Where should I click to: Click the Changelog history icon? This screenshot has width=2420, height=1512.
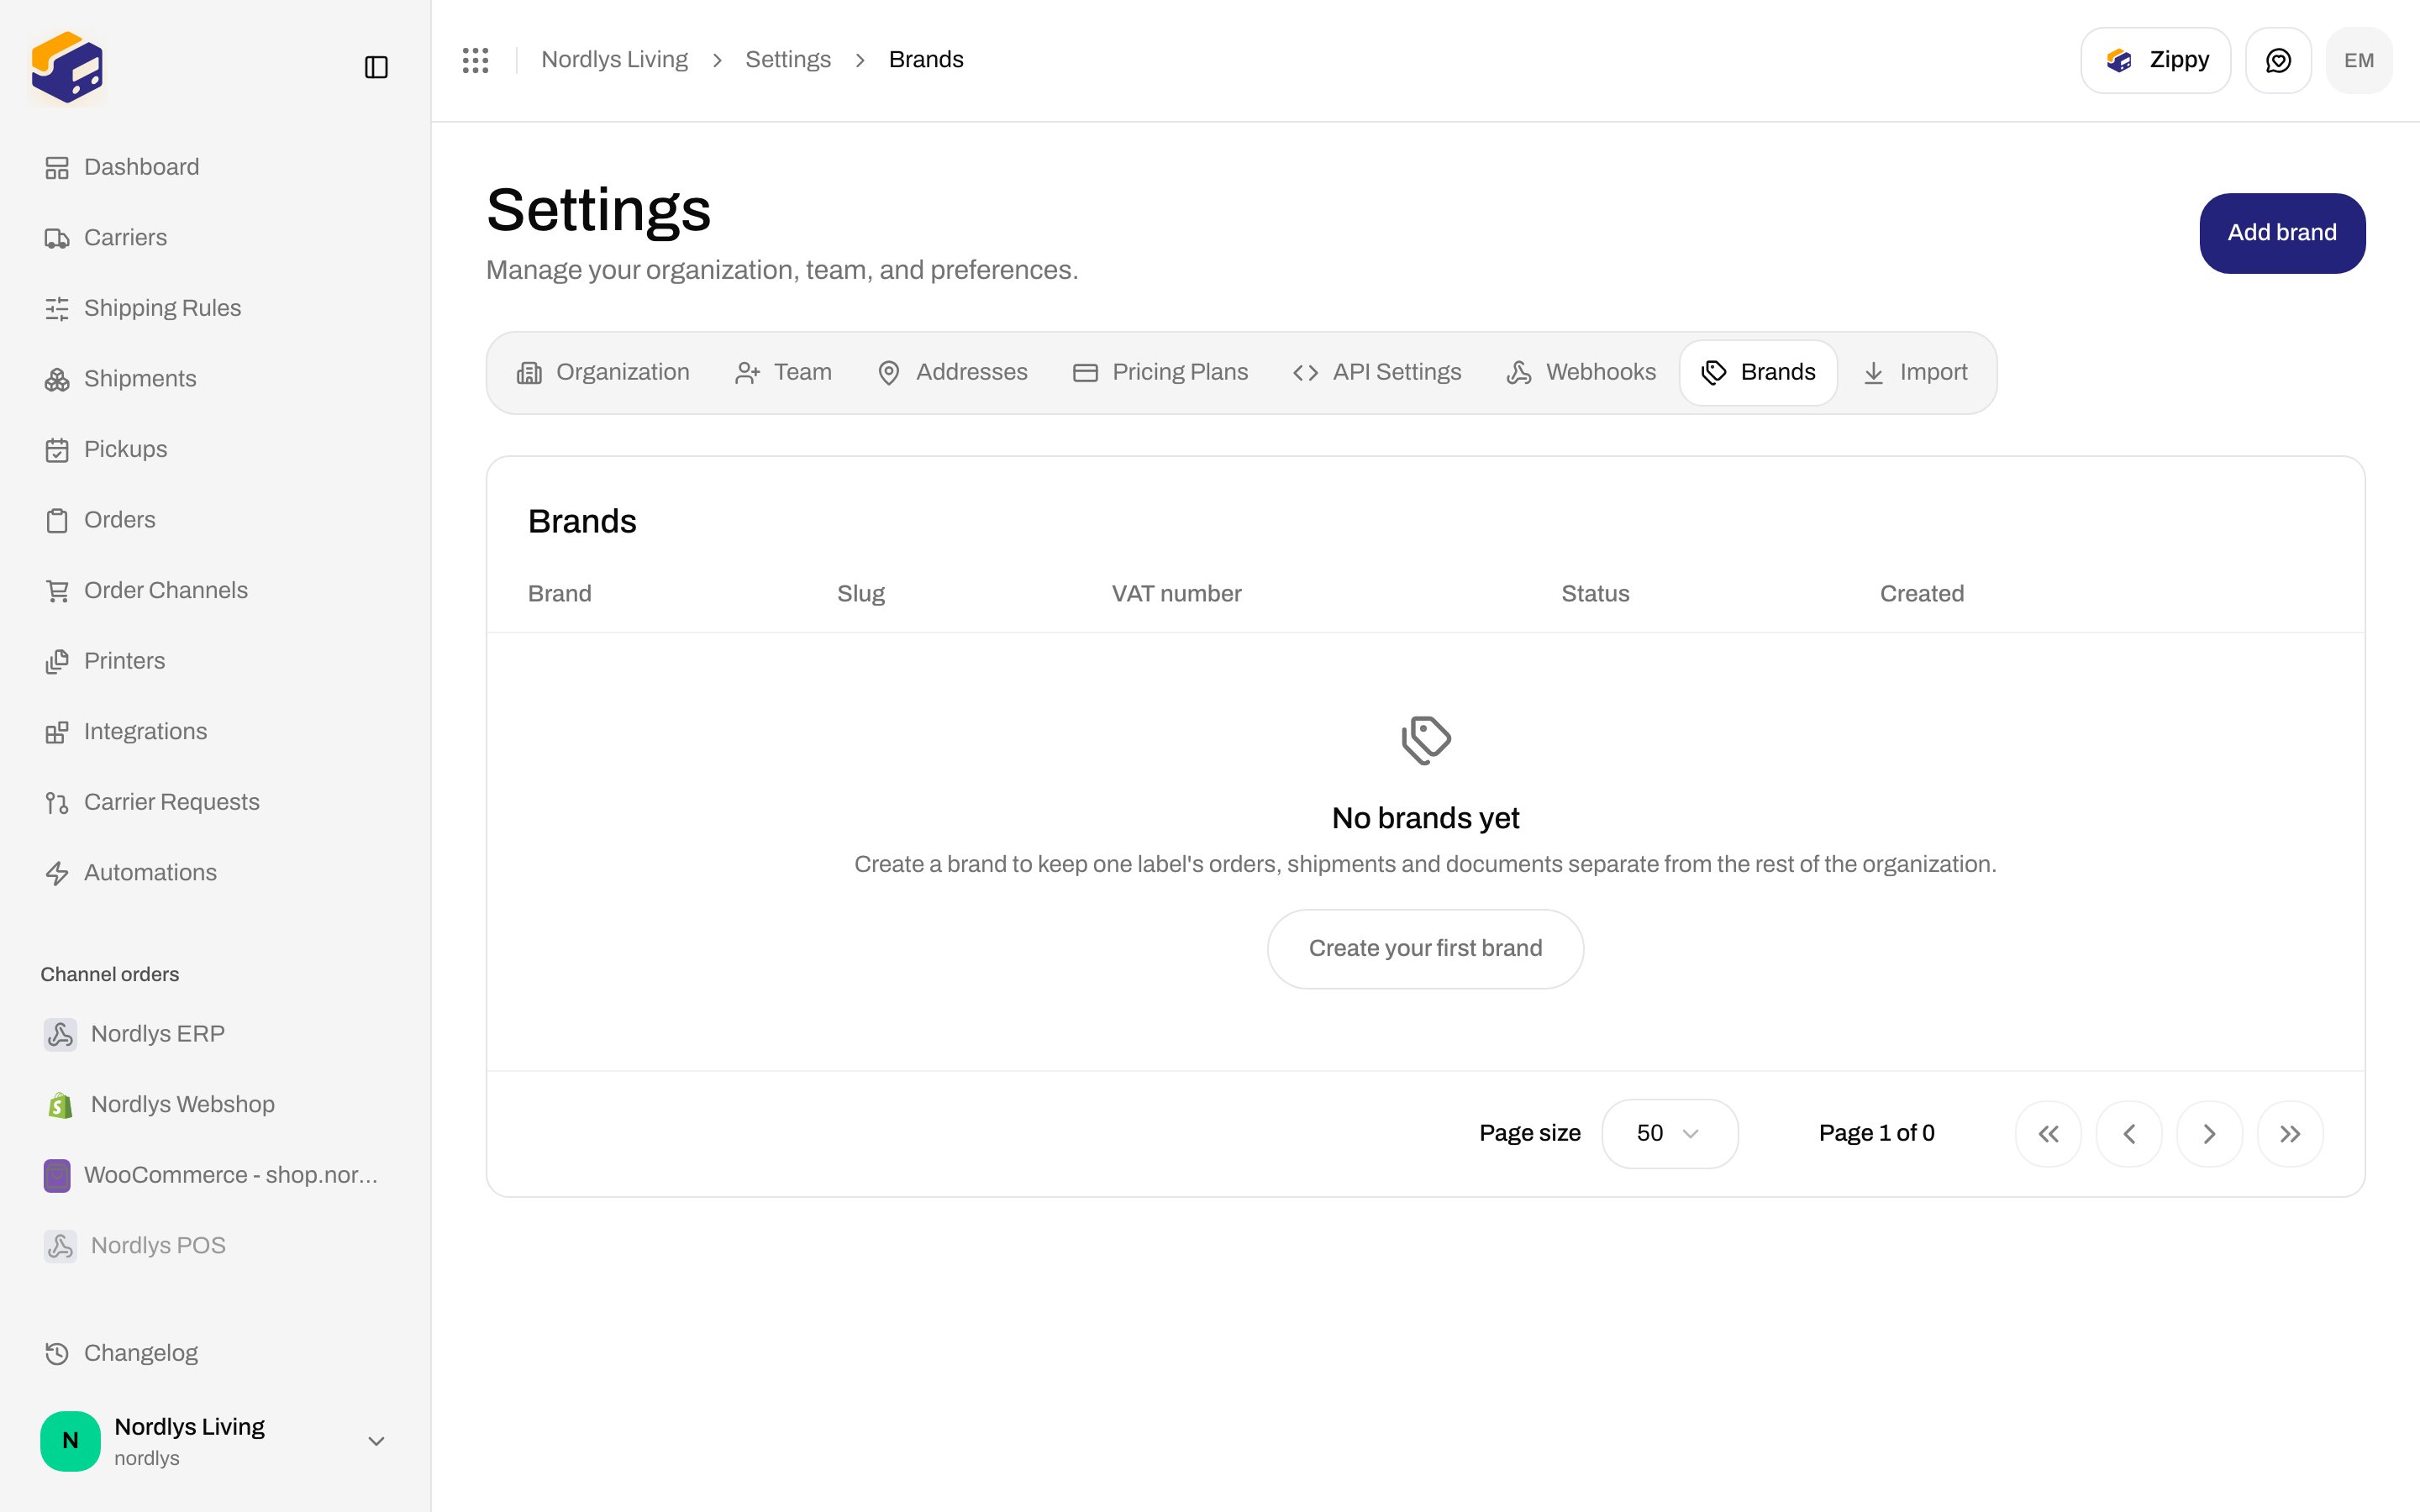click(x=57, y=1353)
